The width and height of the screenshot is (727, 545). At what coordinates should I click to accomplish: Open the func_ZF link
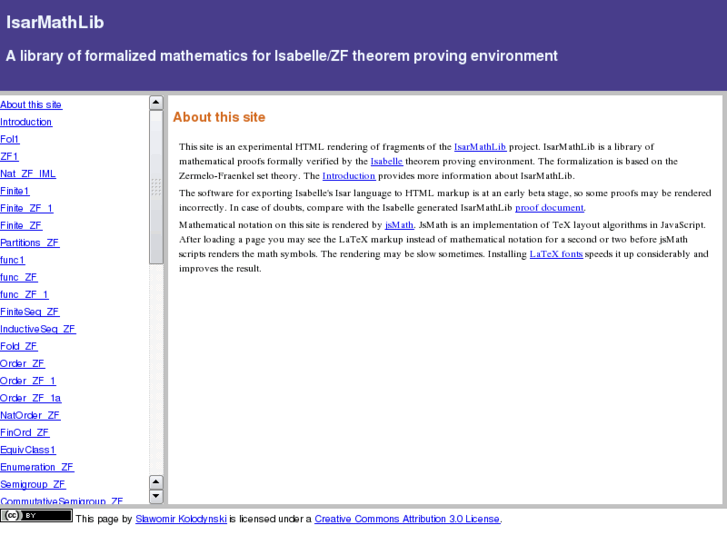(19, 277)
